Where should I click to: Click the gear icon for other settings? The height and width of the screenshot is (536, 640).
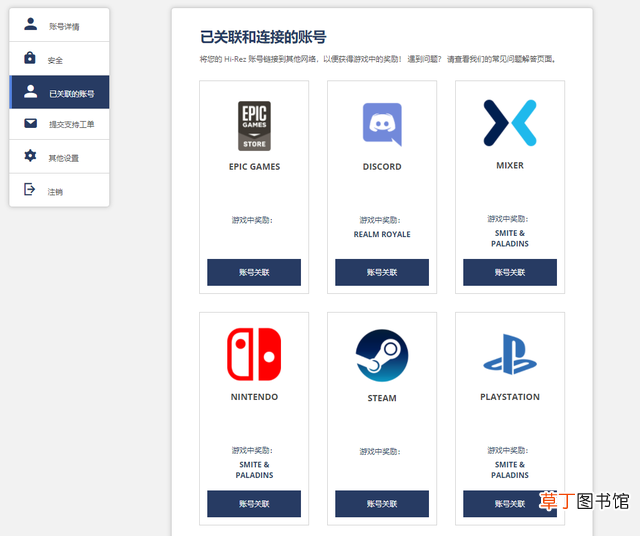pos(30,156)
